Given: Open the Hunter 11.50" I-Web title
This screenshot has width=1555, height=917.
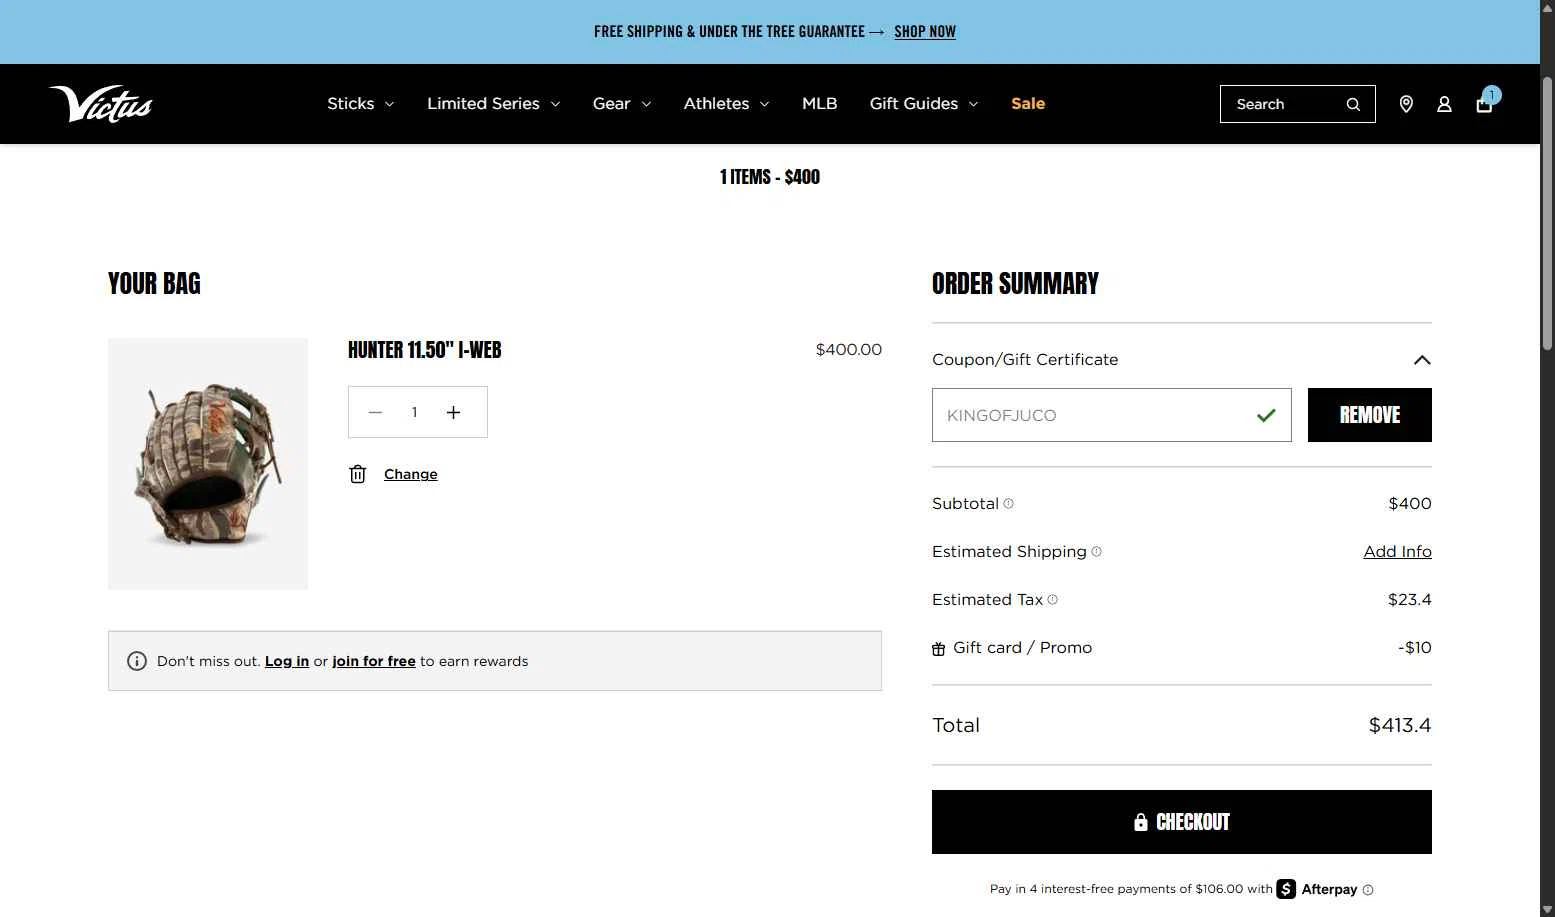Looking at the screenshot, I should [425, 350].
